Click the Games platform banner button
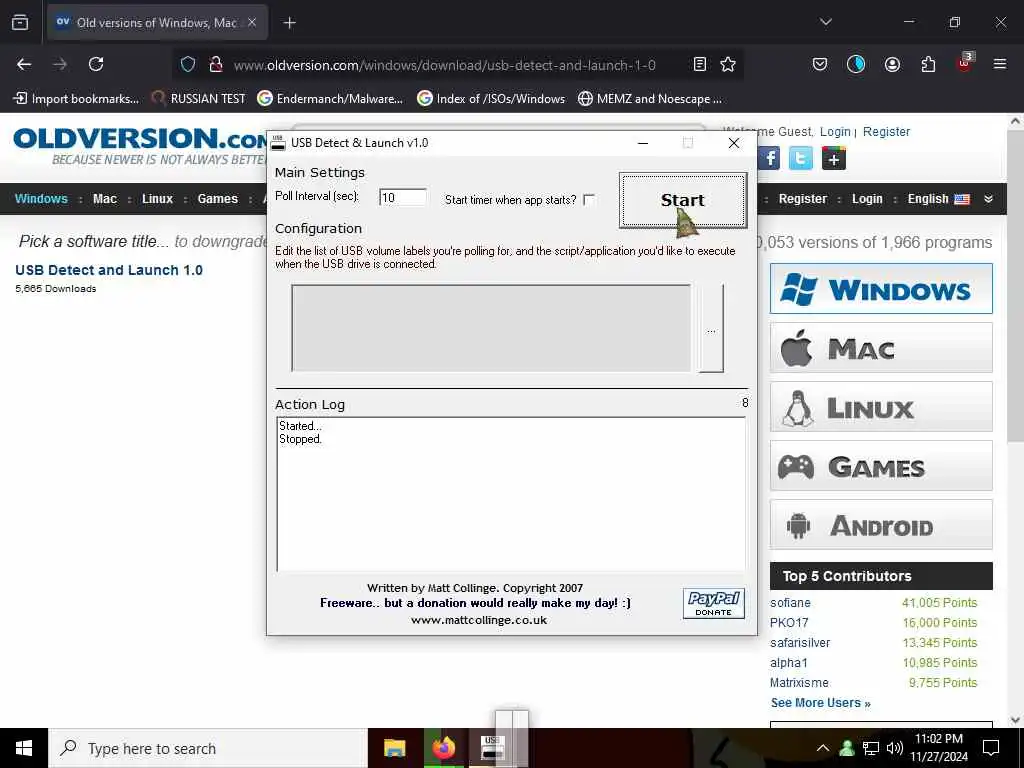Viewport: 1024px width, 768px height. [881, 466]
